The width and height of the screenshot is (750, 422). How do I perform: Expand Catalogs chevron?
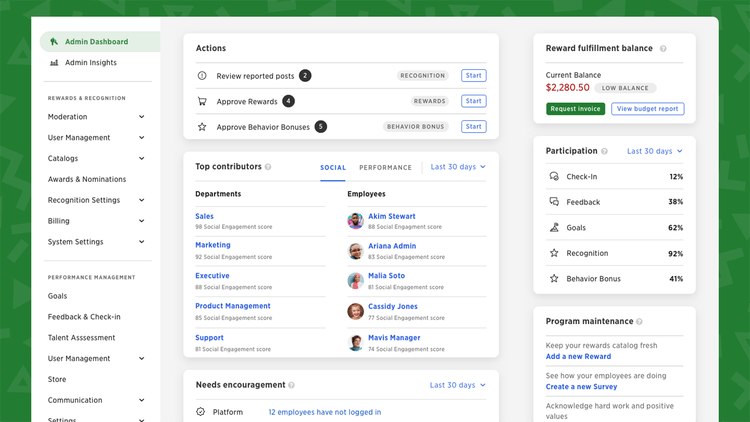coord(142,158)
